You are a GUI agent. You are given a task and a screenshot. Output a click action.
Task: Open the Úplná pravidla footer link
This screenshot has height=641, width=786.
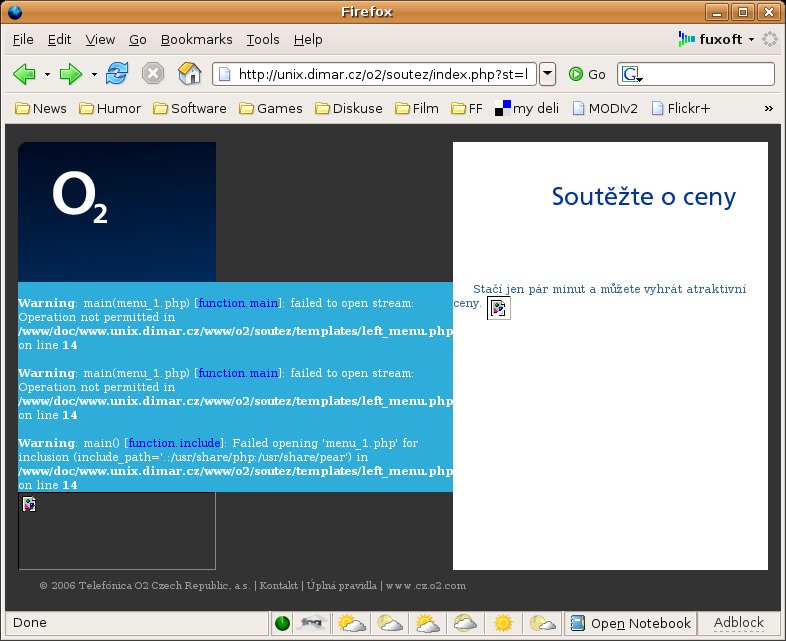[x=342, y=585]
